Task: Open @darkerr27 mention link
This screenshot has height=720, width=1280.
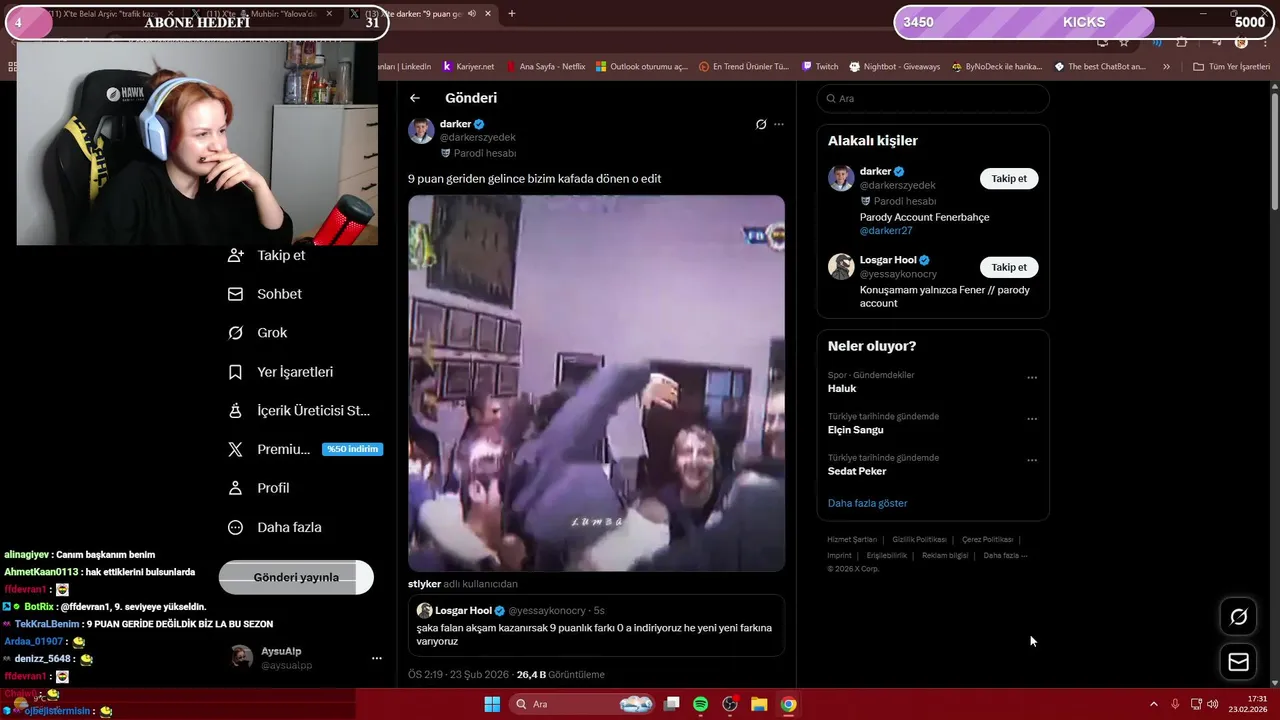Action: click(886, 231)
